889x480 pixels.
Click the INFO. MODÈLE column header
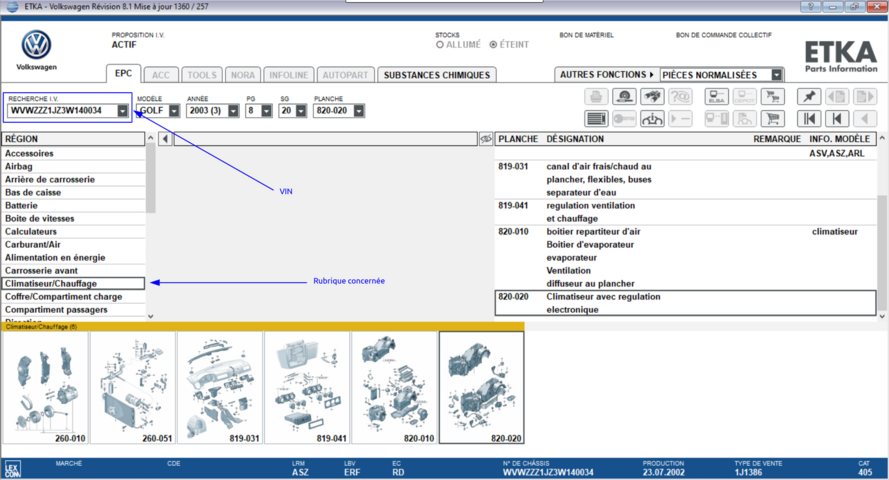tap(839, 139)
